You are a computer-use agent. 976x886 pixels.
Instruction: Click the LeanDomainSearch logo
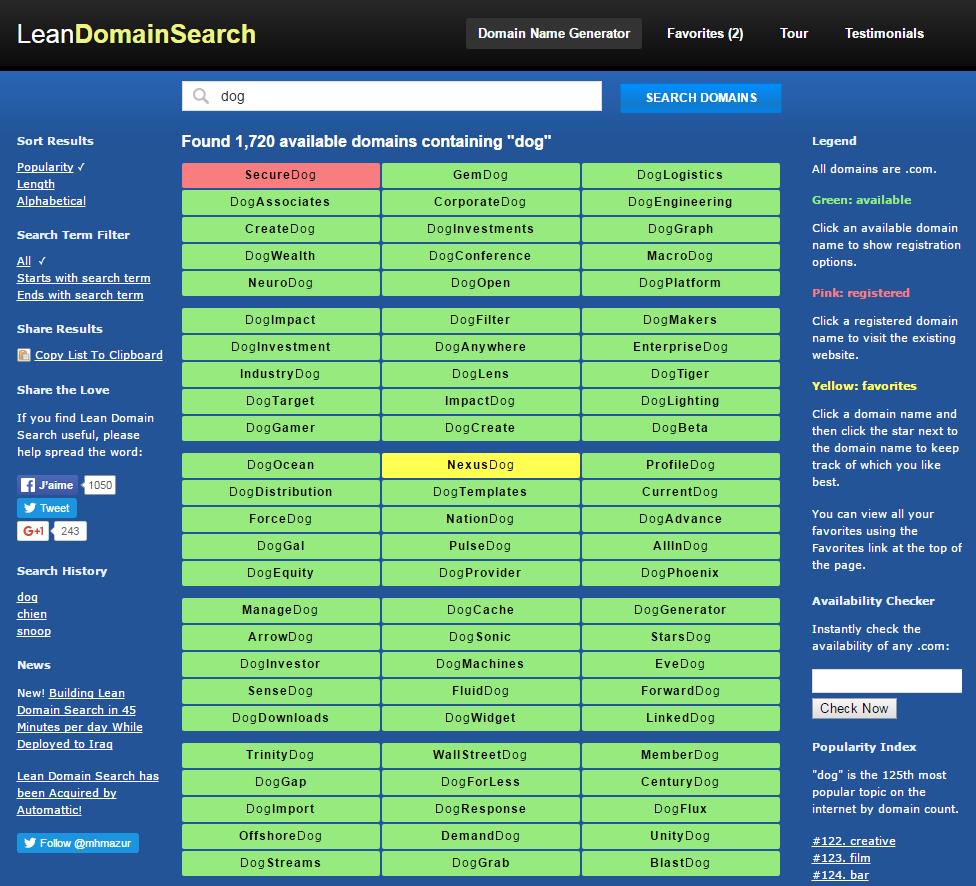136,34
